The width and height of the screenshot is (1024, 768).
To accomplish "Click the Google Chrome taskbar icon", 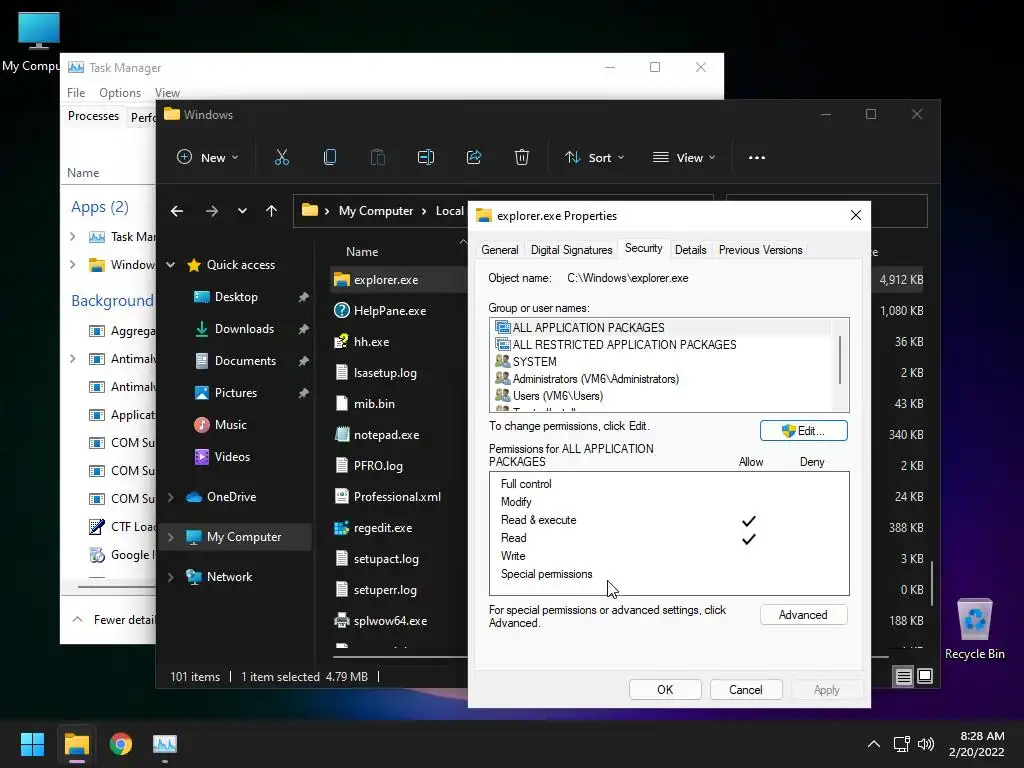I will [121, 744].
